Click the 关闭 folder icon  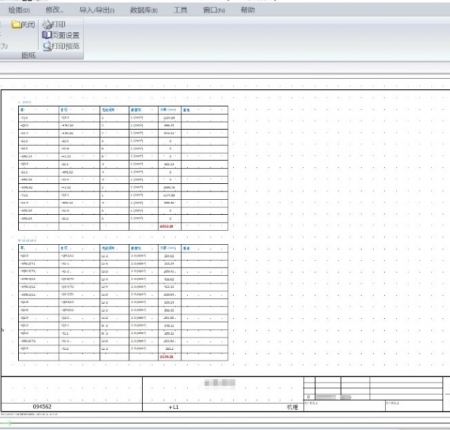click(16, 24)
